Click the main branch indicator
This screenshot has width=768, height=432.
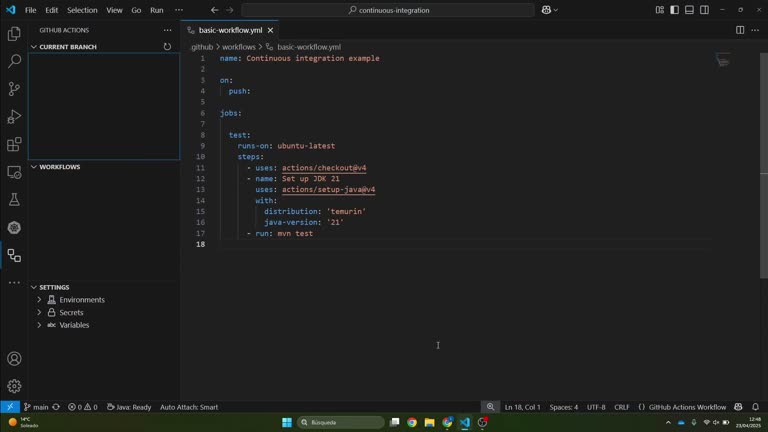click(x=36, y=407)
